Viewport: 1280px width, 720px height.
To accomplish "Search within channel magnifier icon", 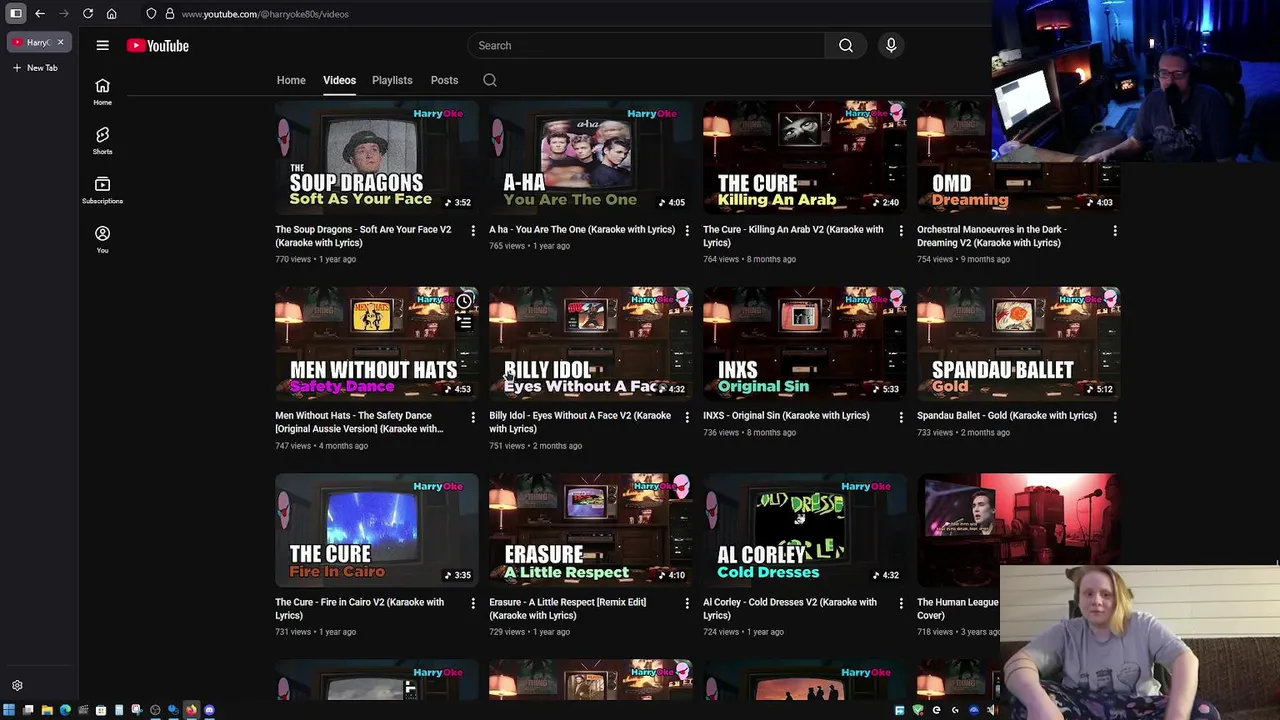I will [x=490, y=80].
